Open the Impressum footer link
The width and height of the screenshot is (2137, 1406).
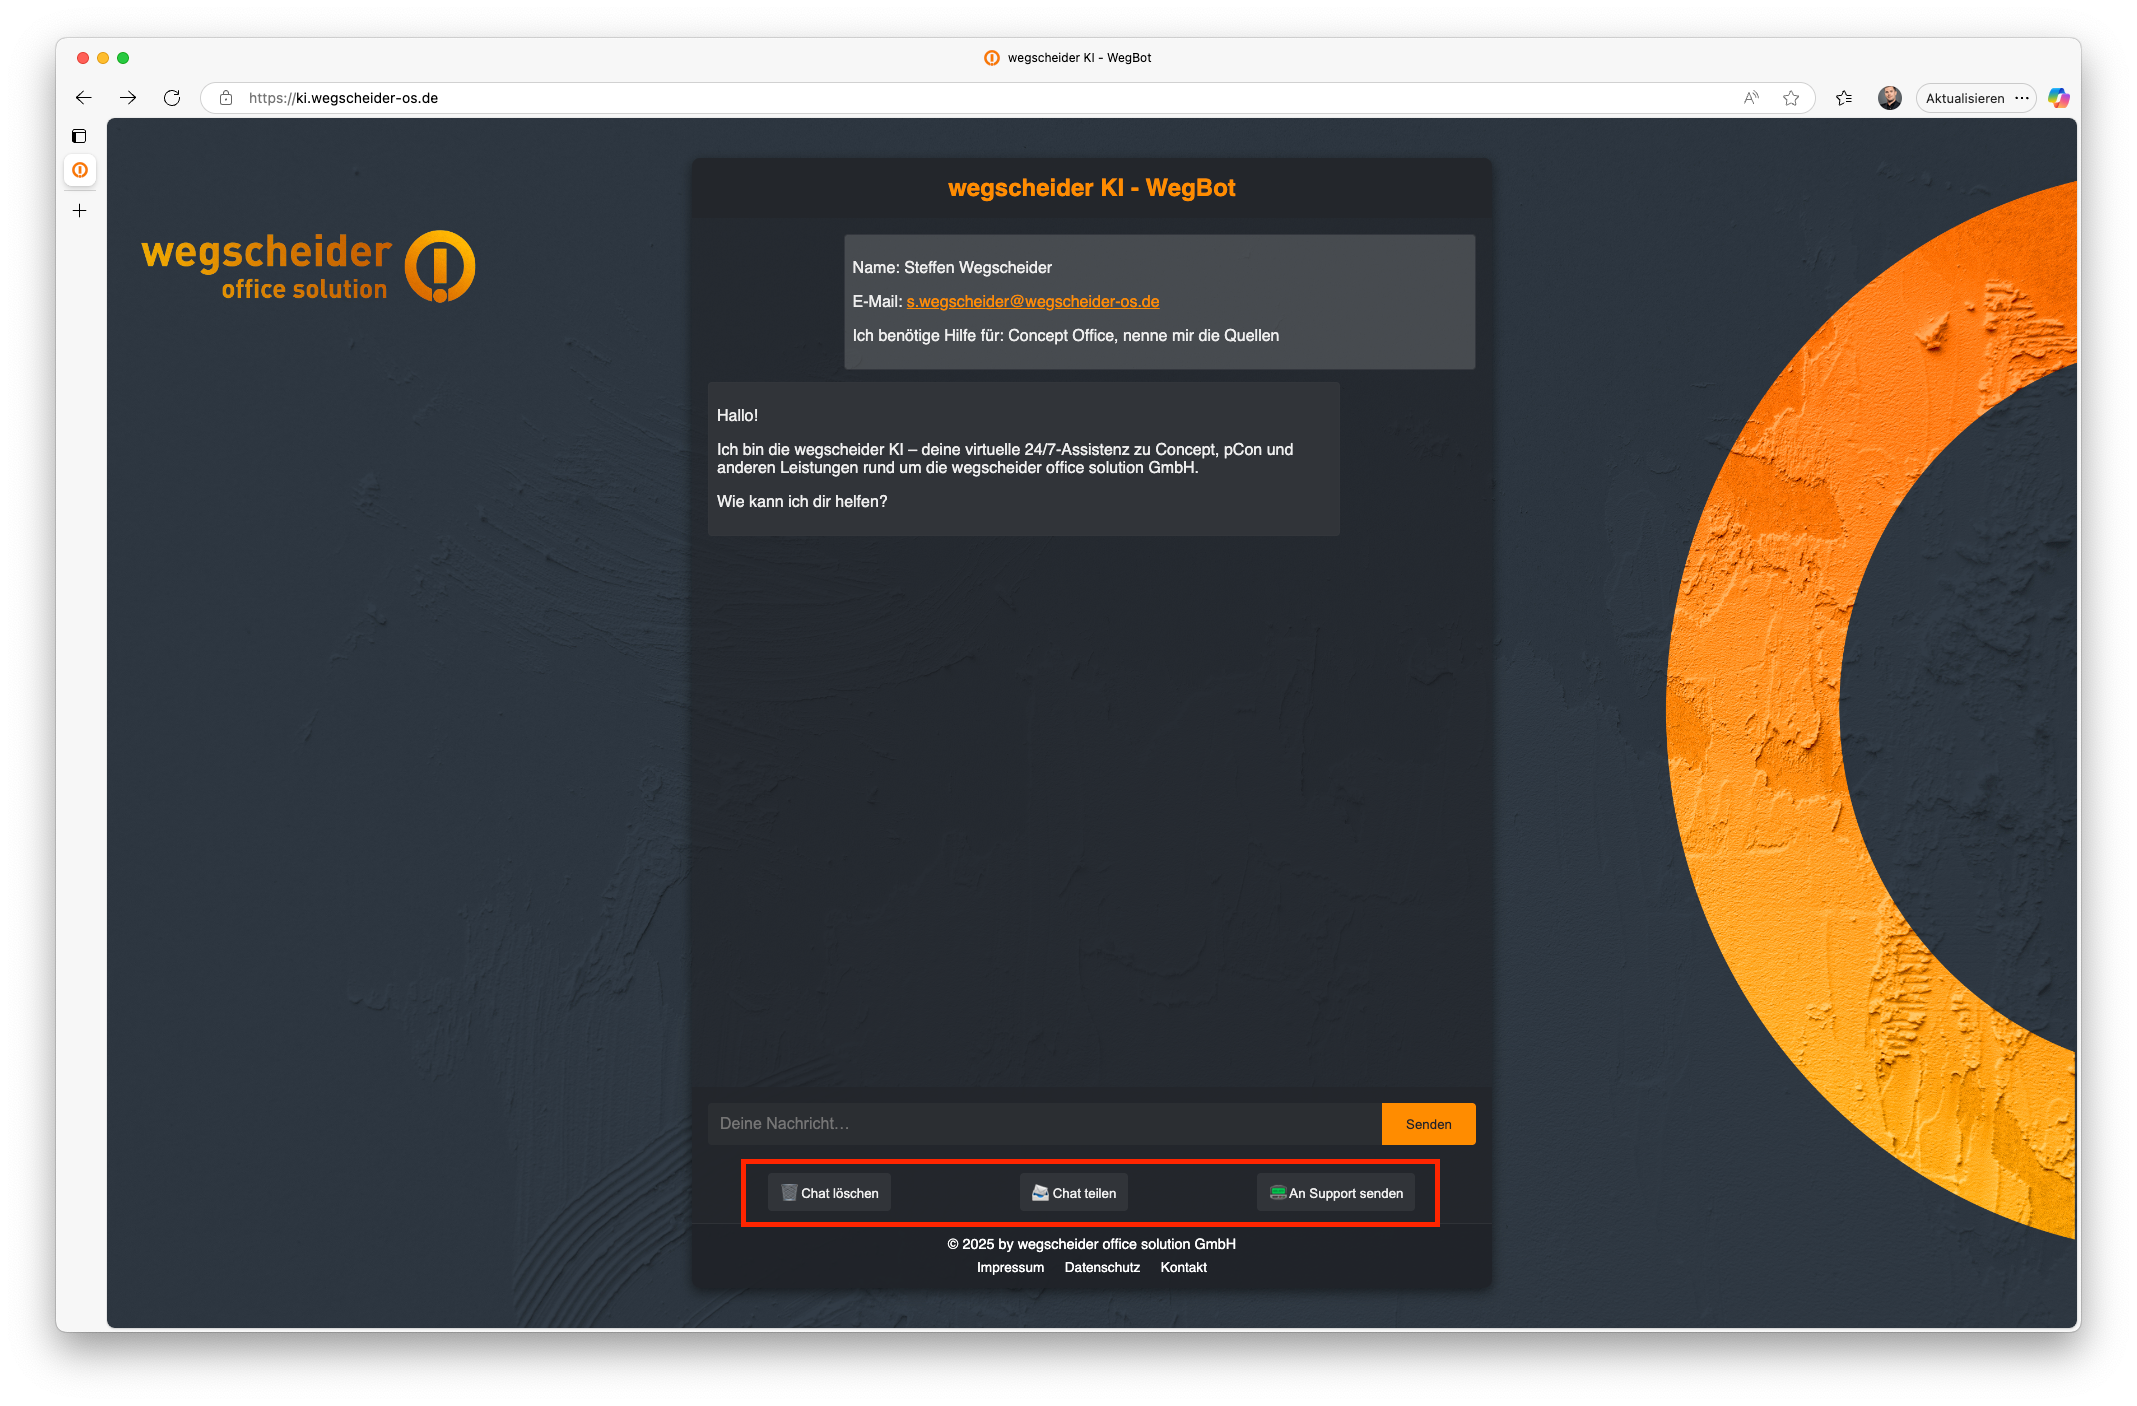point(1010,1267)
